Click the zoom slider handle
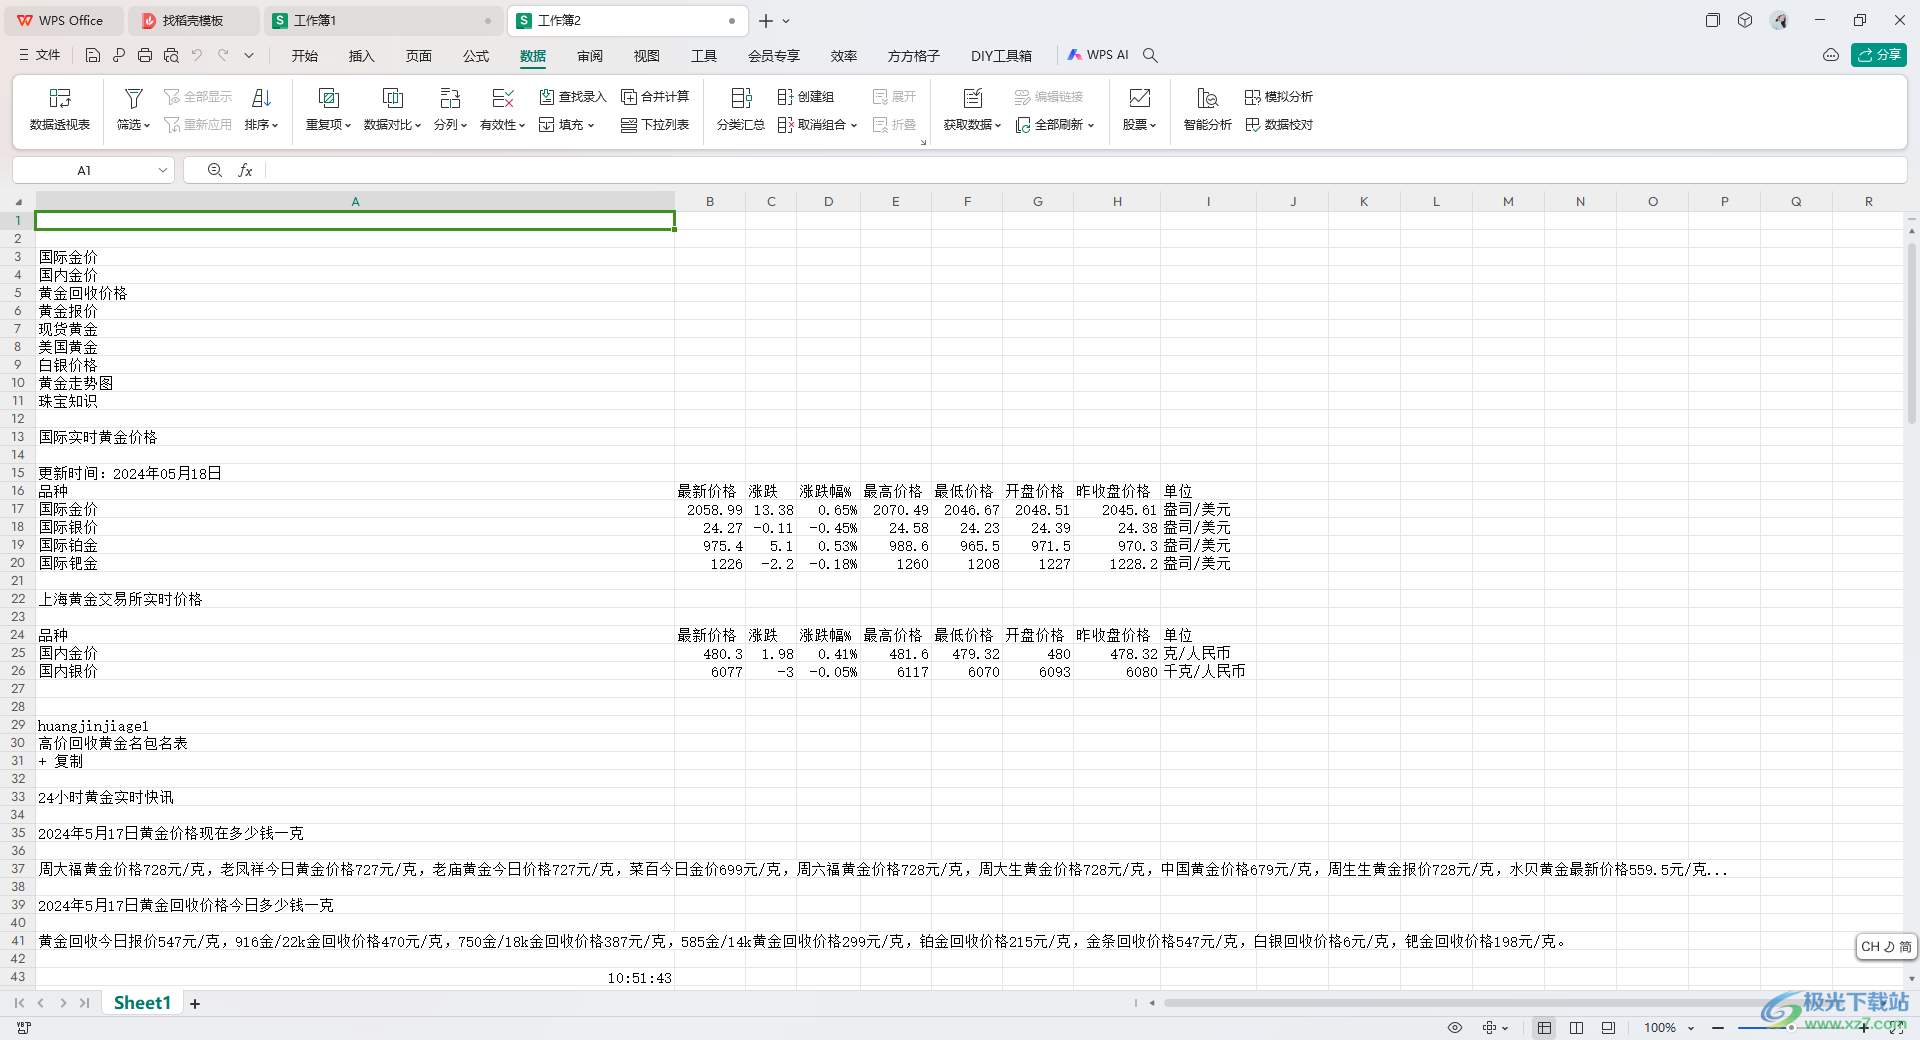1920x1040 pixels. tap(1791, 1028)
